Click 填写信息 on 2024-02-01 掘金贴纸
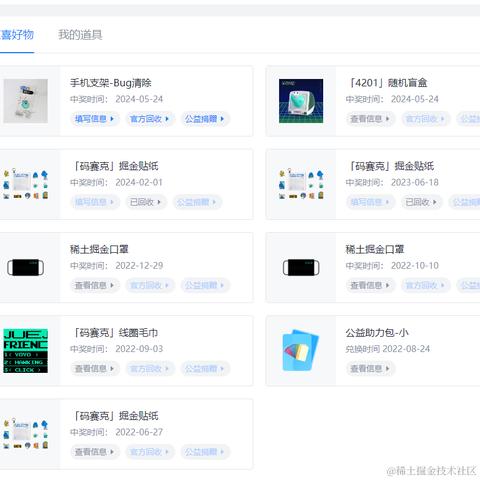Viewport: 480px width, 480px height. tap(95, 202)
